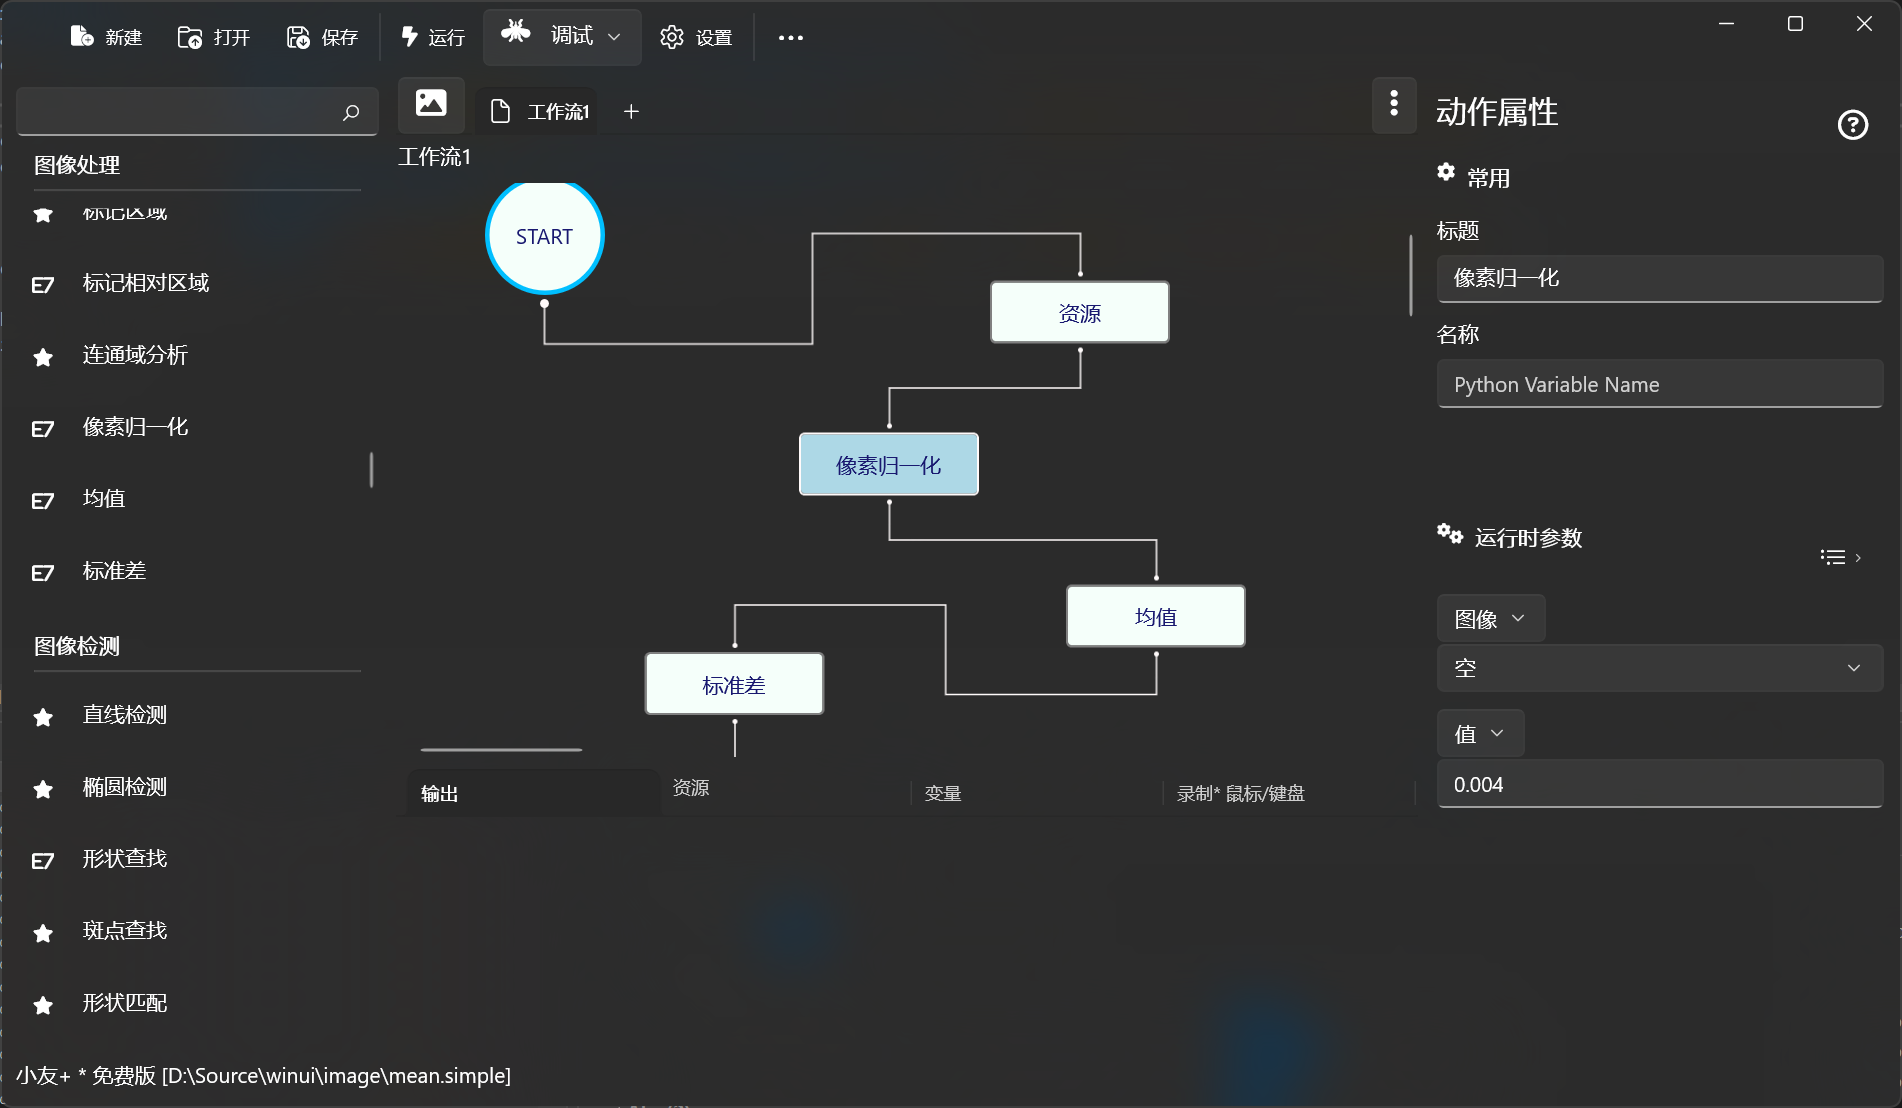This screenshot has height=1108, width=1902.
Task: Select the 工作流1 tab
Action: click(x=541, y=112)
